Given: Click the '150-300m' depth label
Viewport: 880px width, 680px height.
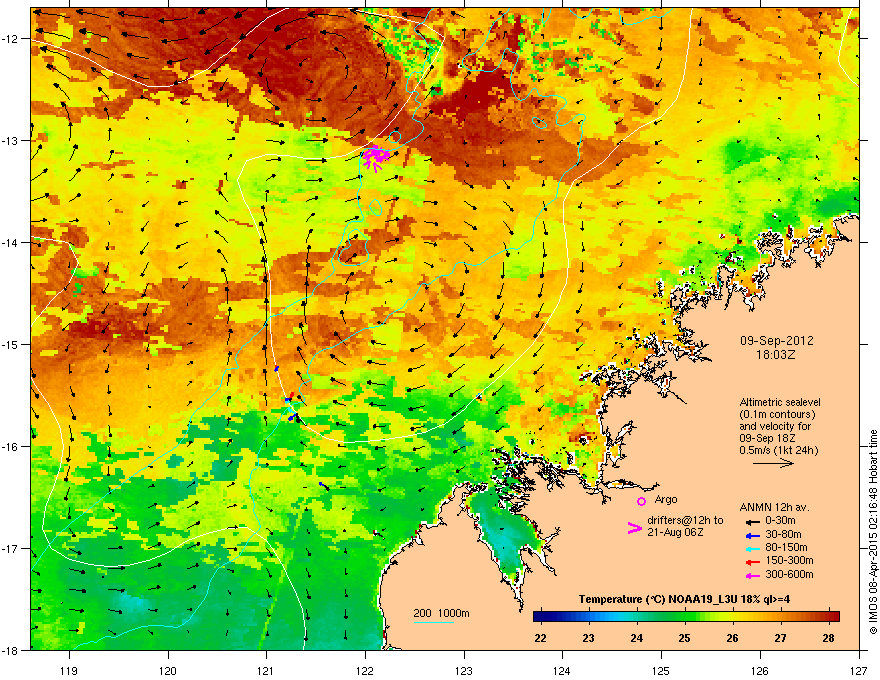Looking at the screenshot, I should pyautogui.click(x=789, y=560).
